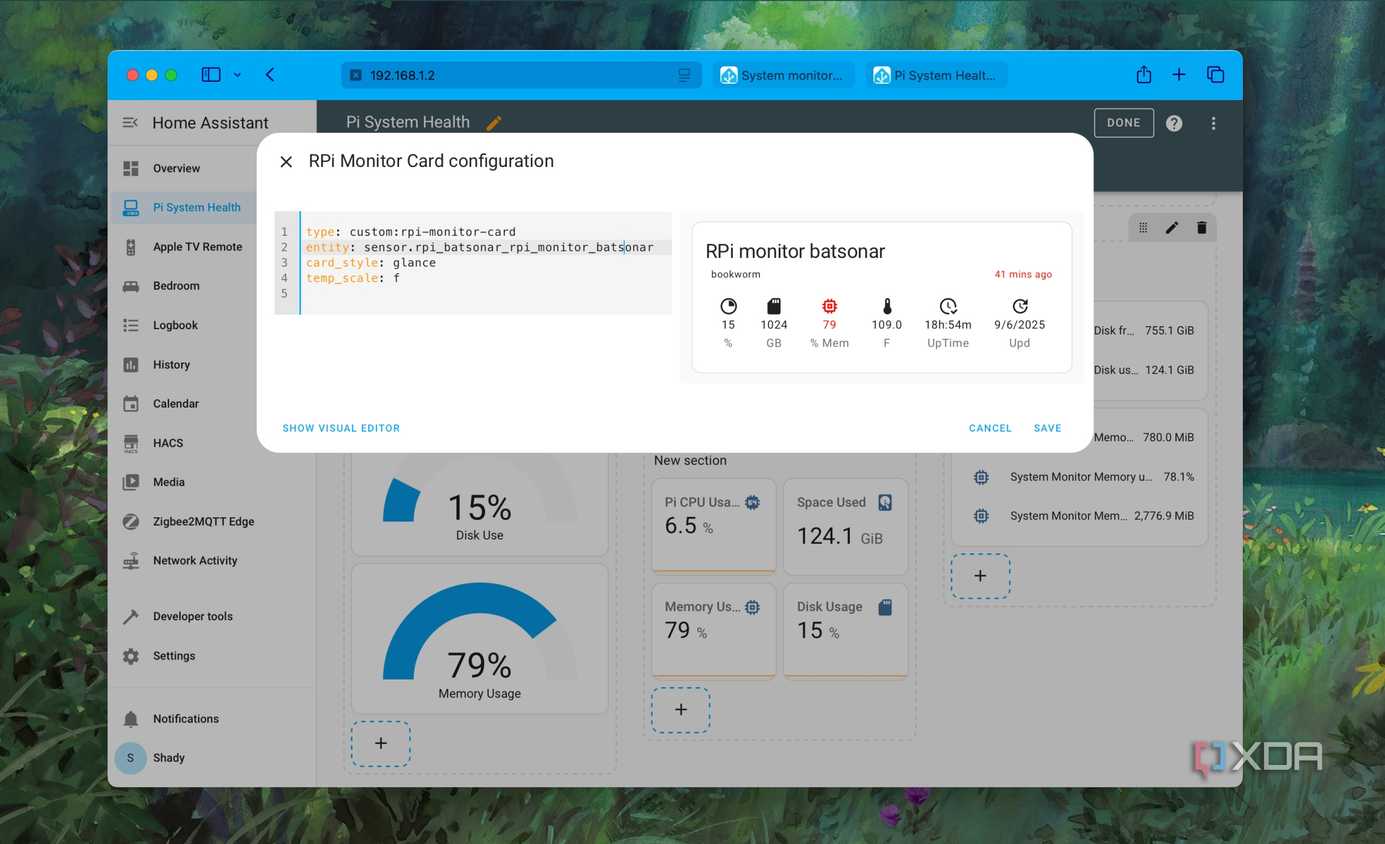Click SAVE in the dialog
This screenshot has height=844, width=1385.
tap(1048, 428)
